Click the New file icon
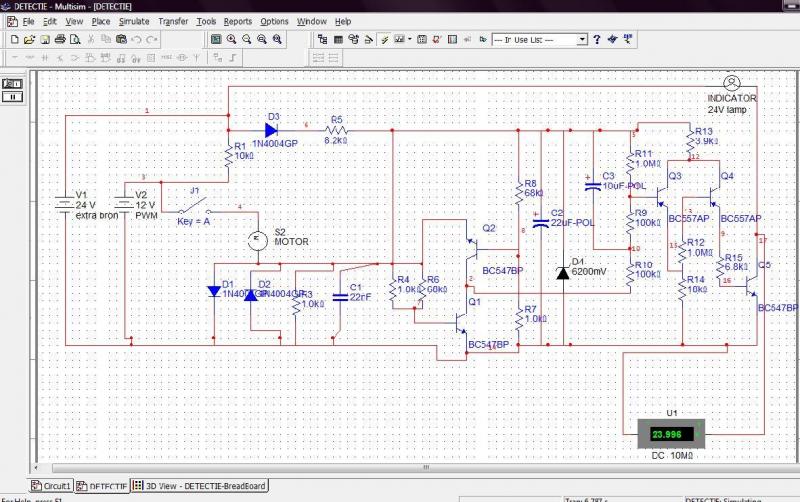The image size is (800, 502). pos(15,39)
